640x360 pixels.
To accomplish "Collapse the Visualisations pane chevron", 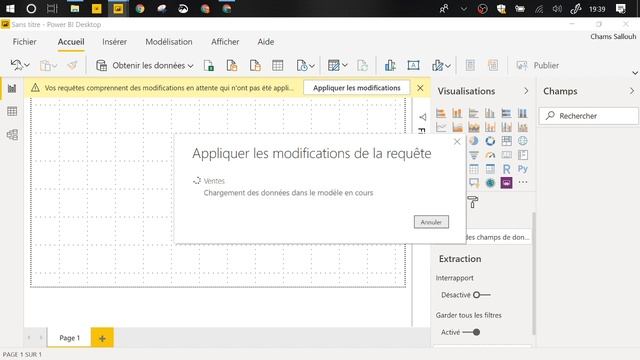I will (x=526, y=91).
